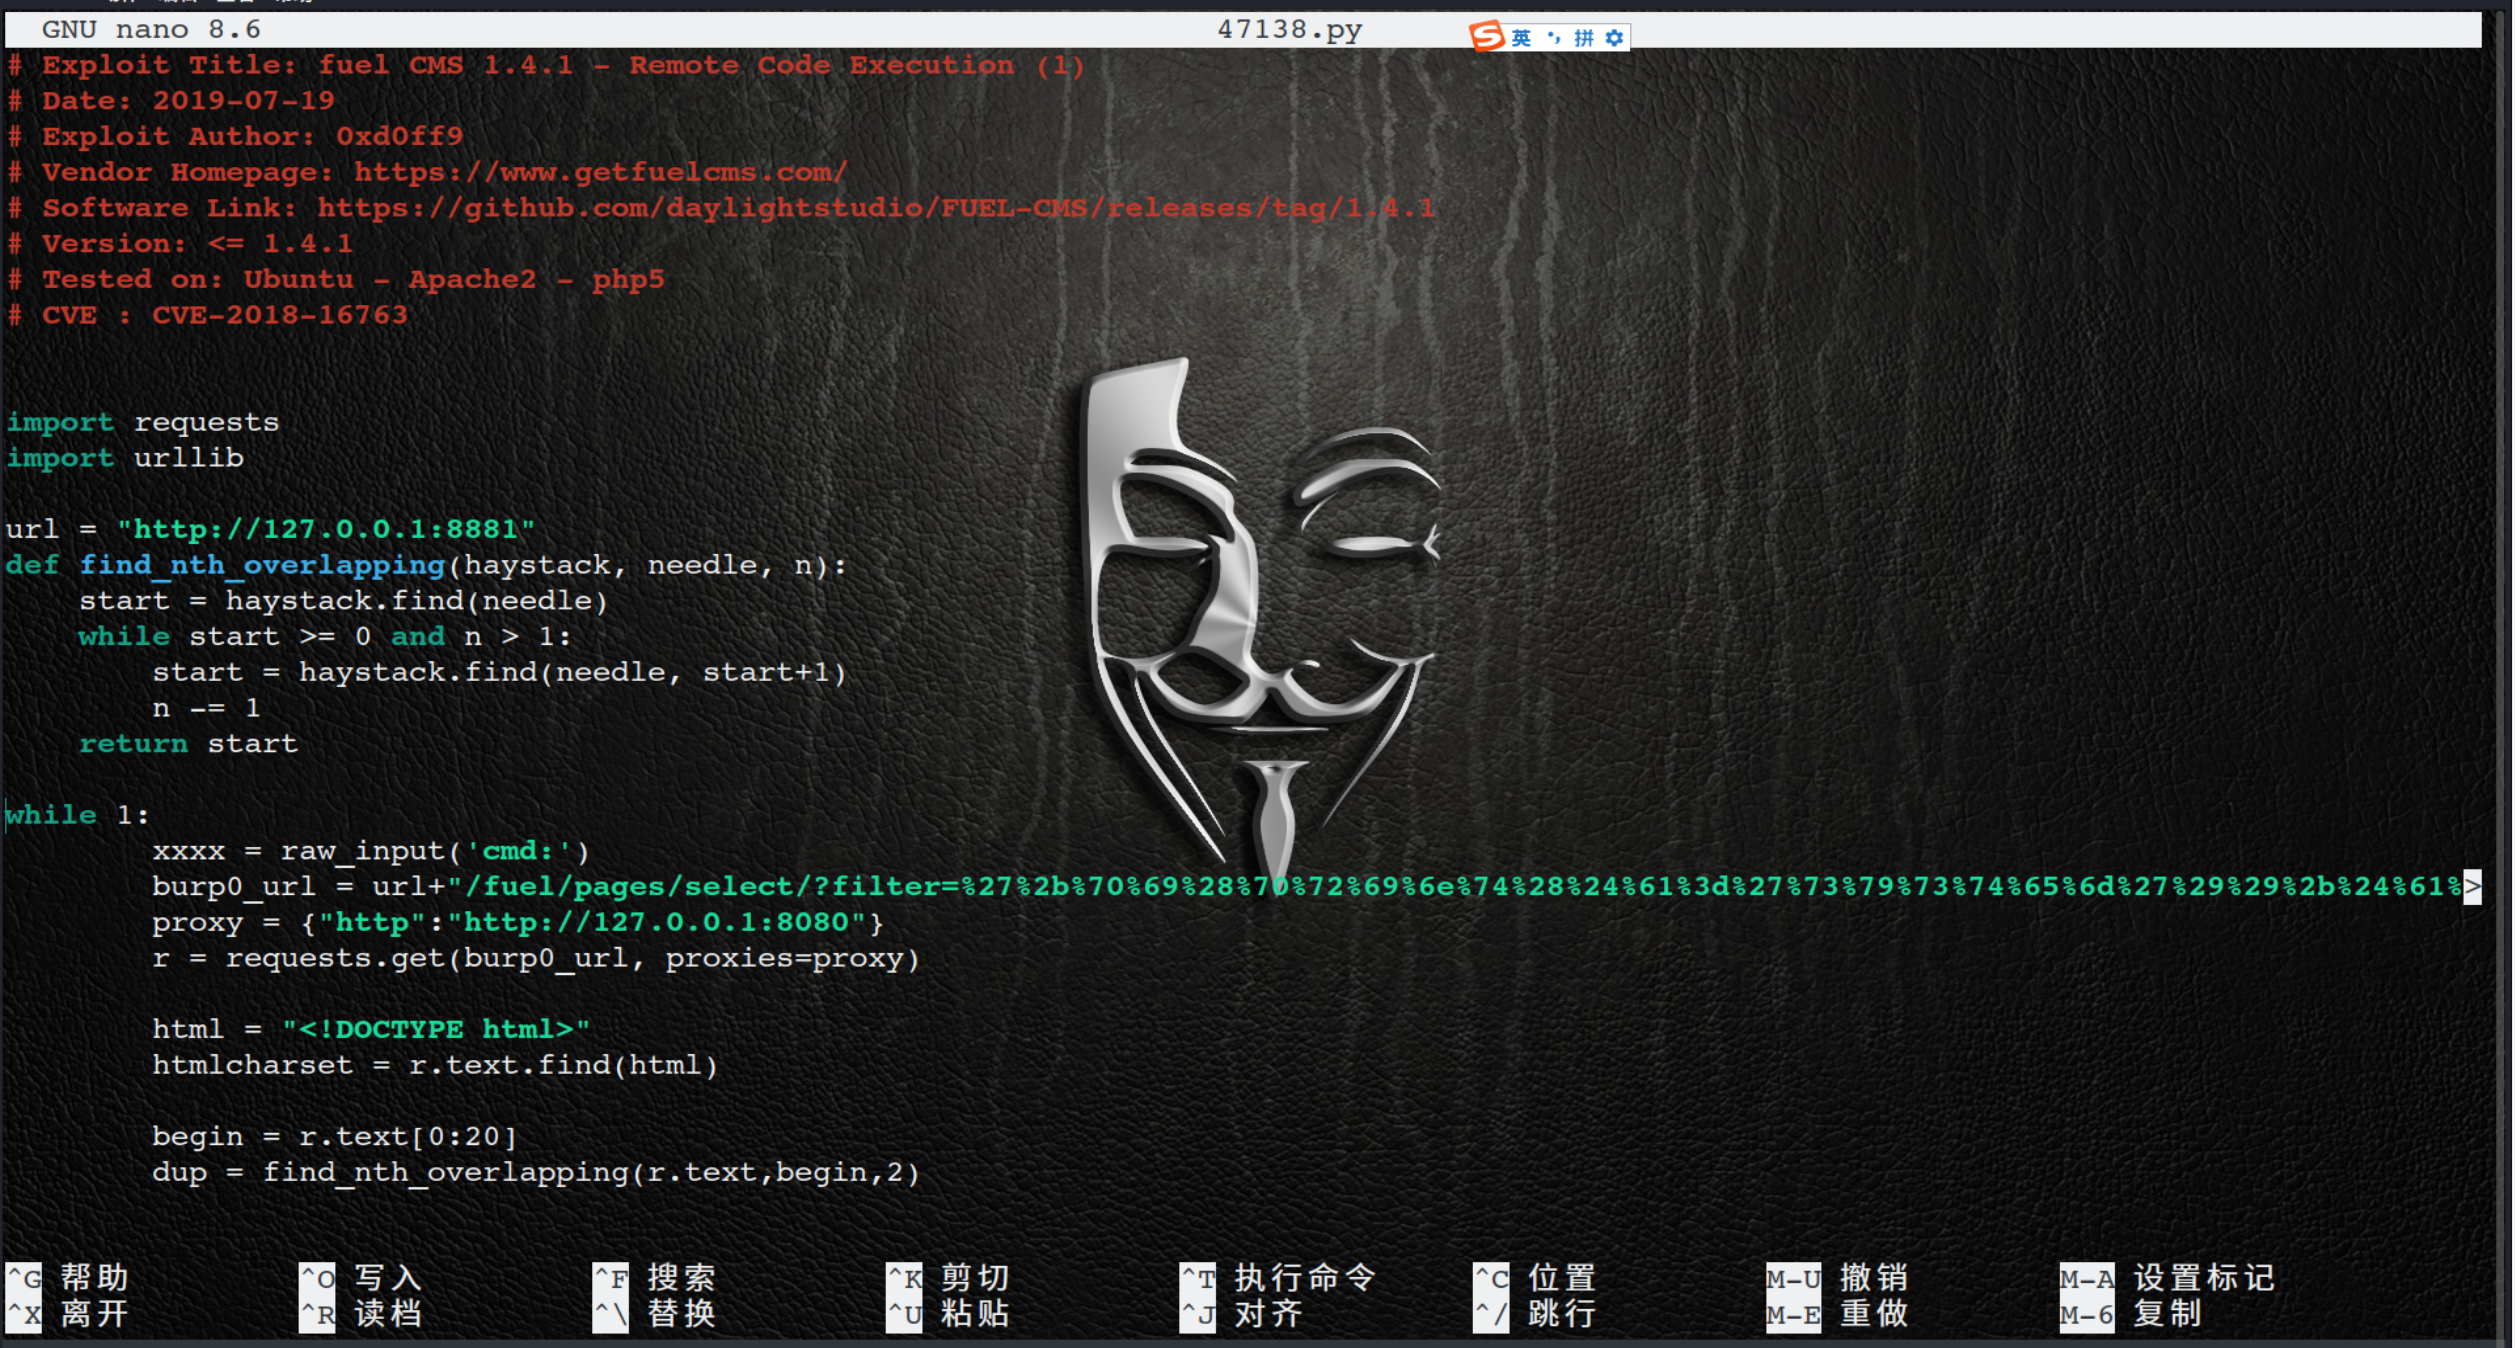
Task: Click the M-U 撤销 undo shortcut
Action: pos(1838,1277)
